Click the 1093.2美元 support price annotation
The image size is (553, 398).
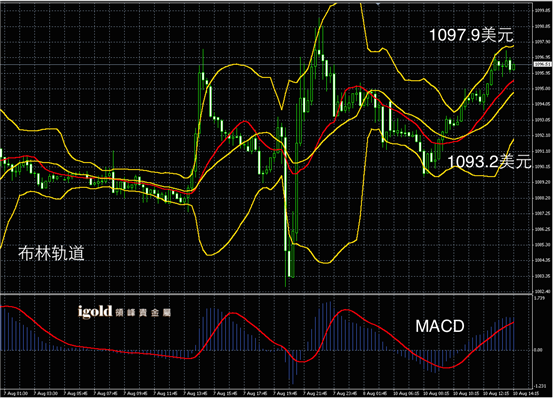pyautogui.click(x=489, y=162)
